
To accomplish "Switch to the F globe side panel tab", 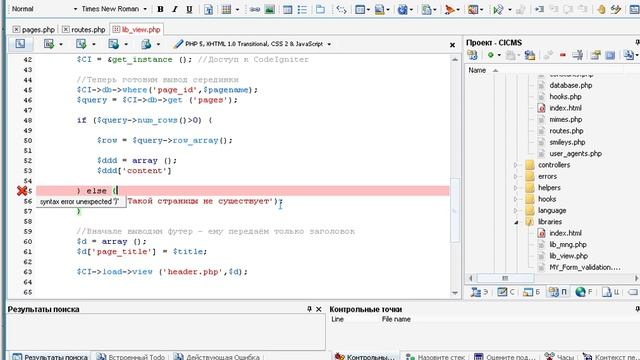I will coord(584,292).
